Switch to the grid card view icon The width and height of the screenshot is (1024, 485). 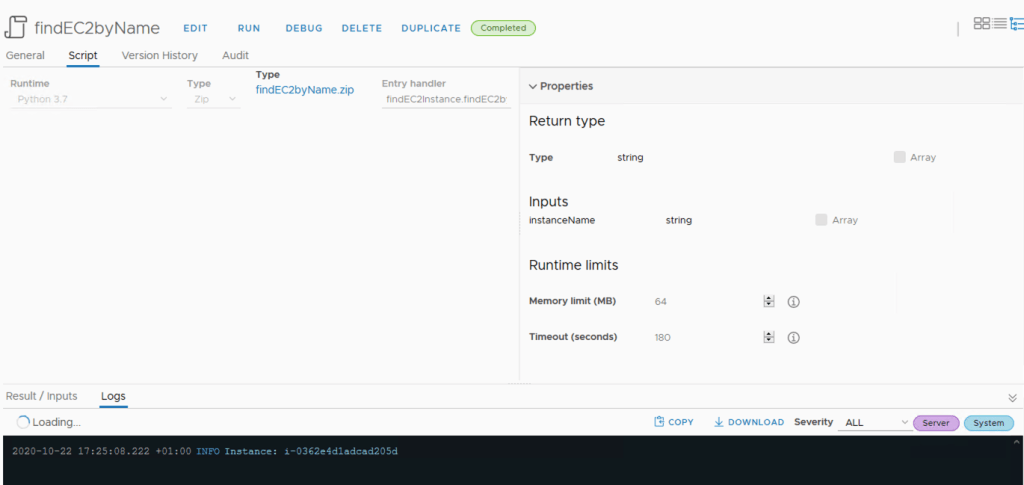pos(981,23)
